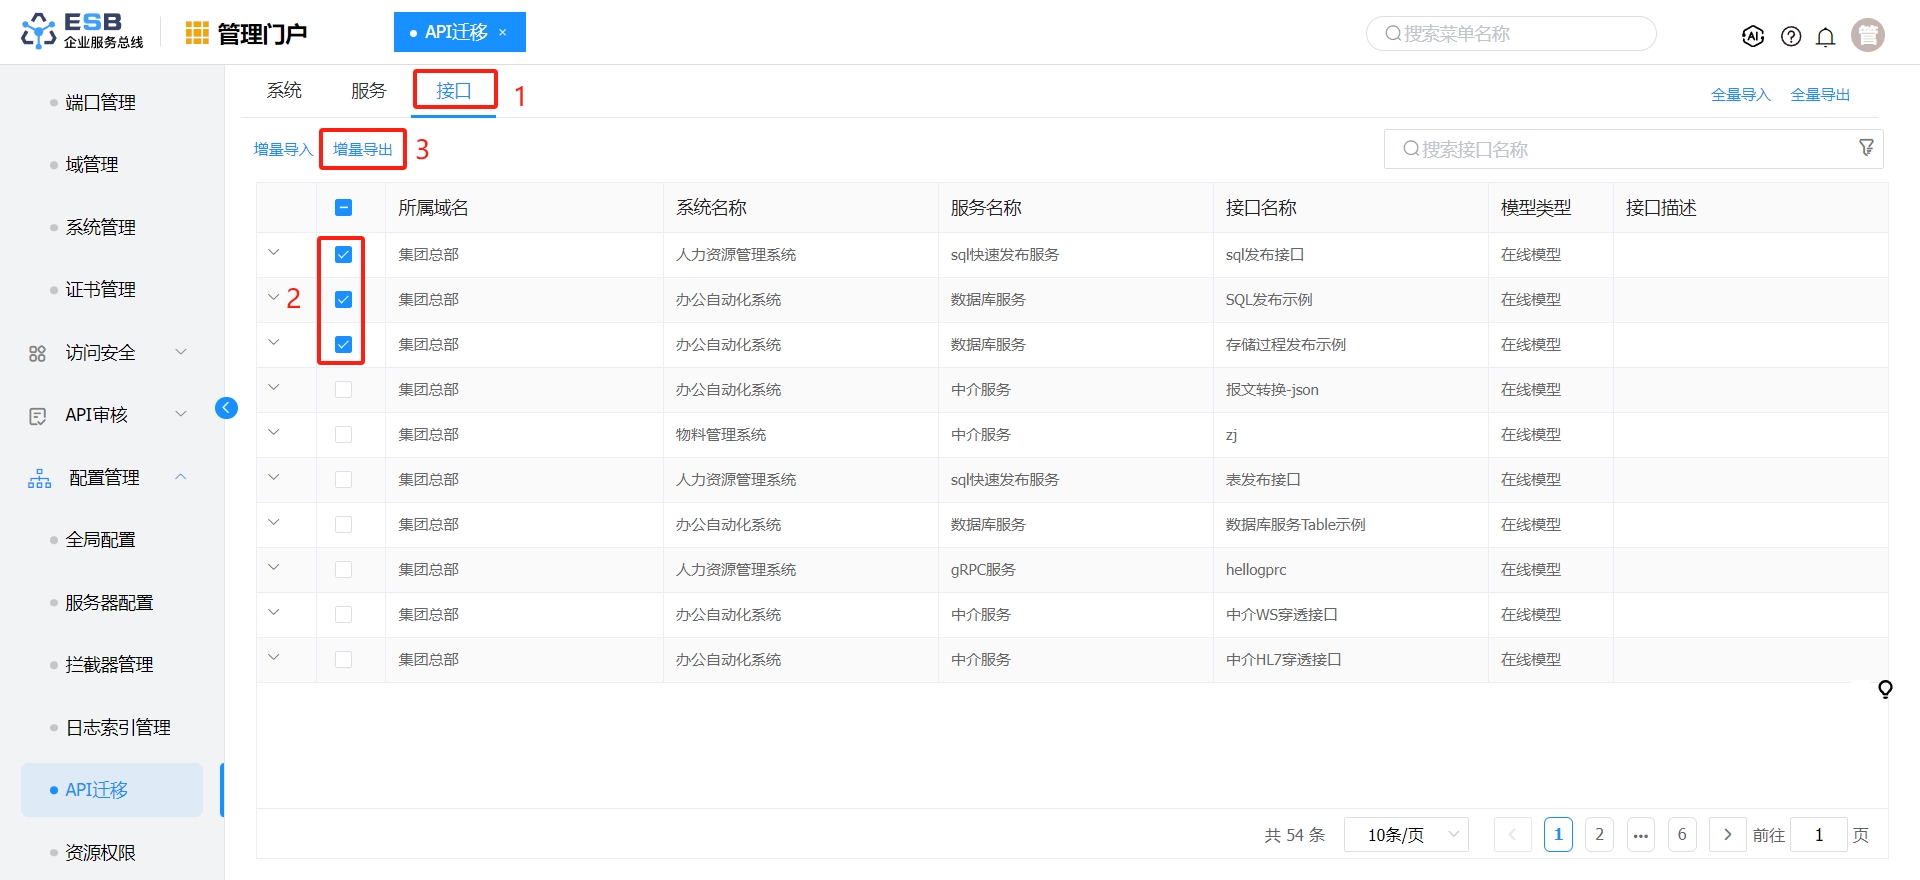
Task: Click the lightbulb icon at table bottom right
Action: [x=1885, y=689]
